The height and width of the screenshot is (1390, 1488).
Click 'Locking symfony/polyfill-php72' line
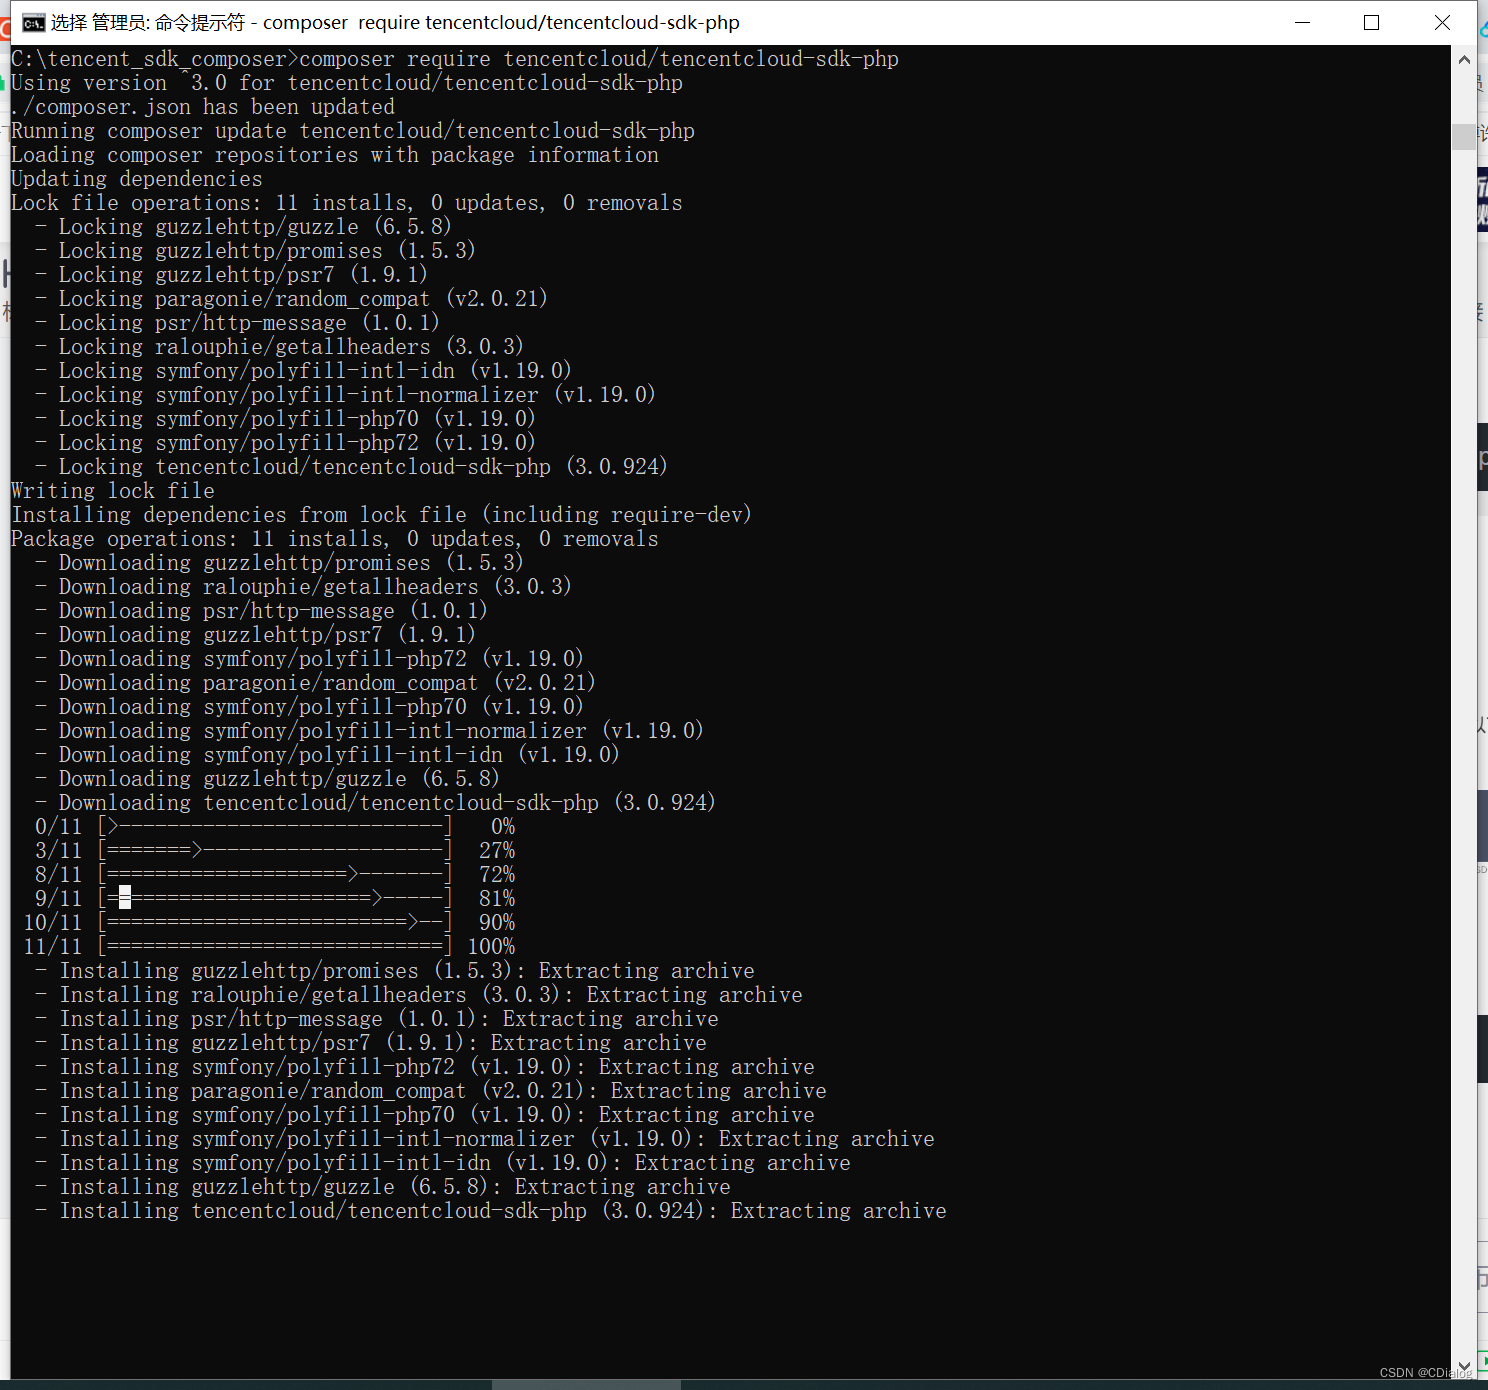point(285,443)
